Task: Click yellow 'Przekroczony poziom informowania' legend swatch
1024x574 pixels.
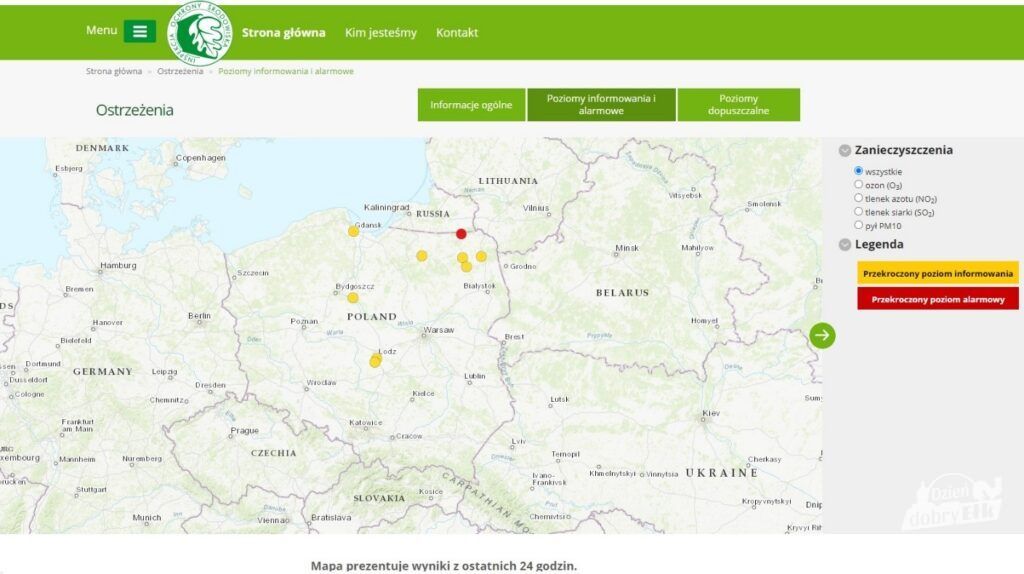Action: (x=937, y=273)
